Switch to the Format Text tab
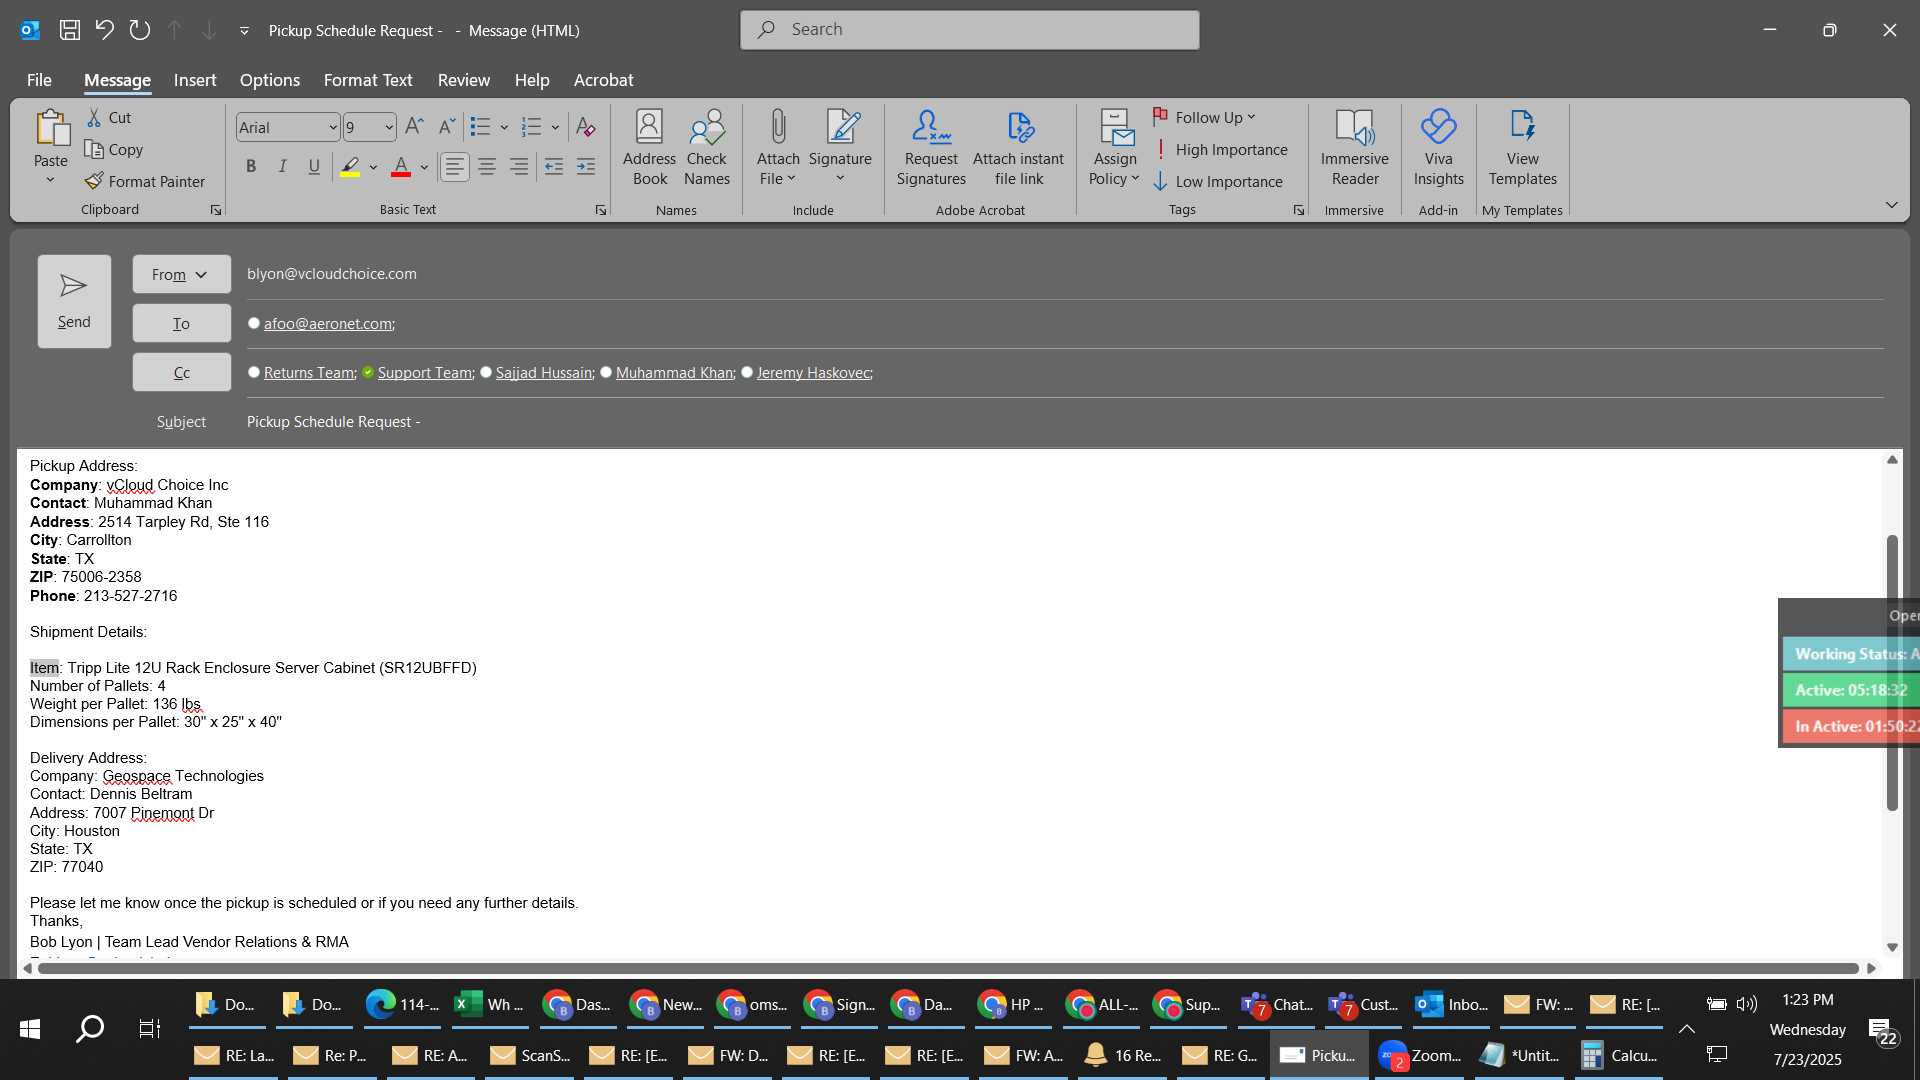Image resolution: width=1920 pixels, height=1080 pixels. click(368, 80)
